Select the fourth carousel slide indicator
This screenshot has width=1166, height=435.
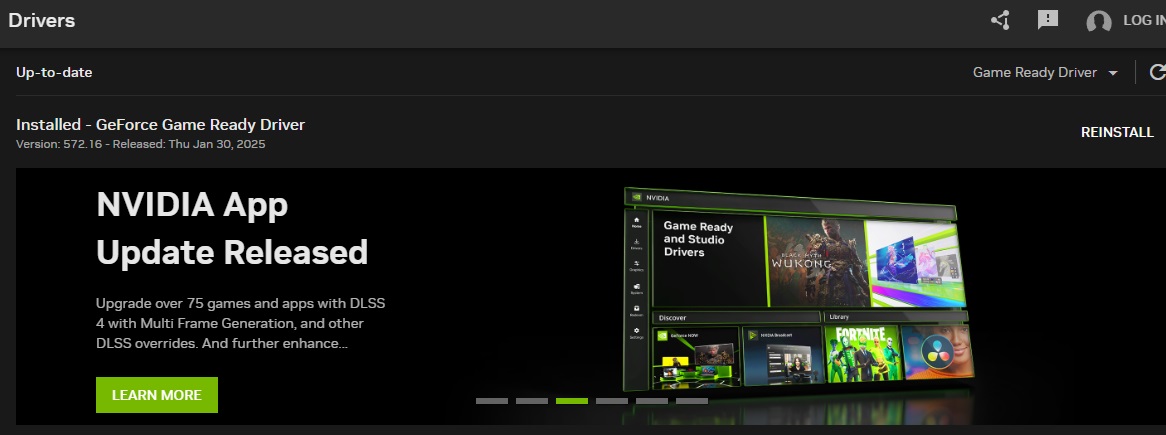coord(612,401)
